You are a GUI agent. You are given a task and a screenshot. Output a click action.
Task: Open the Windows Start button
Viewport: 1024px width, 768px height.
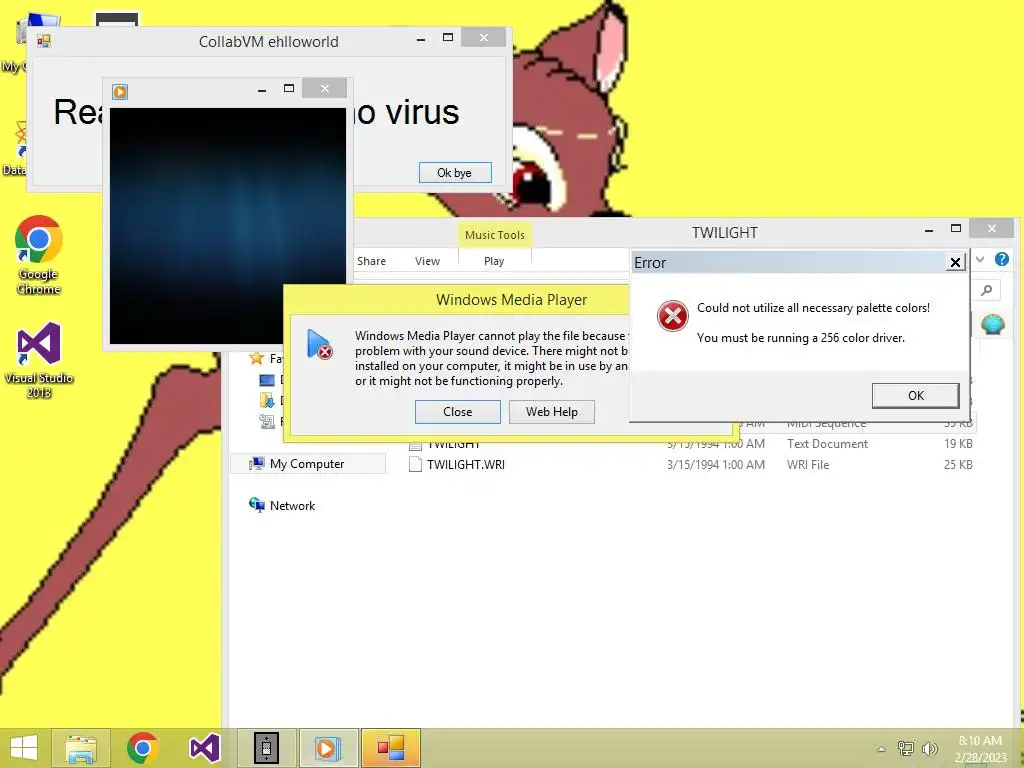(x=24, y=748)
